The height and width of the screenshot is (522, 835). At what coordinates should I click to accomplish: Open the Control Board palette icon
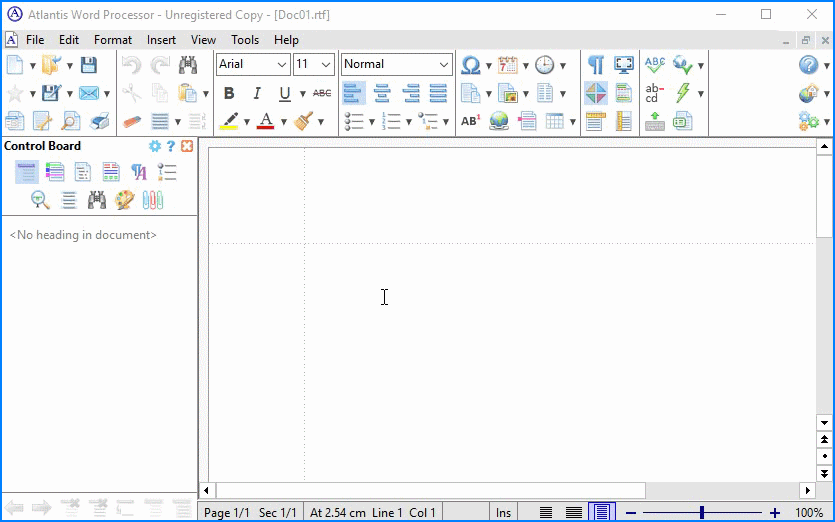pos(125,200)
